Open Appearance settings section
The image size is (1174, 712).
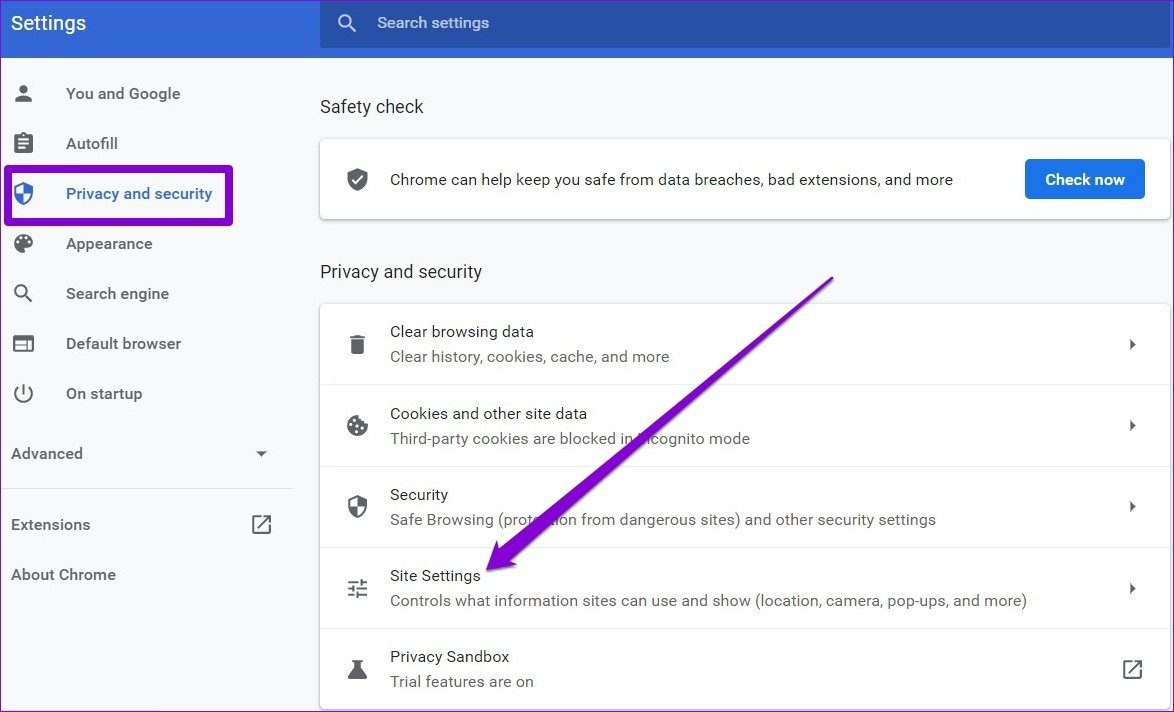[x=109, y=243]
